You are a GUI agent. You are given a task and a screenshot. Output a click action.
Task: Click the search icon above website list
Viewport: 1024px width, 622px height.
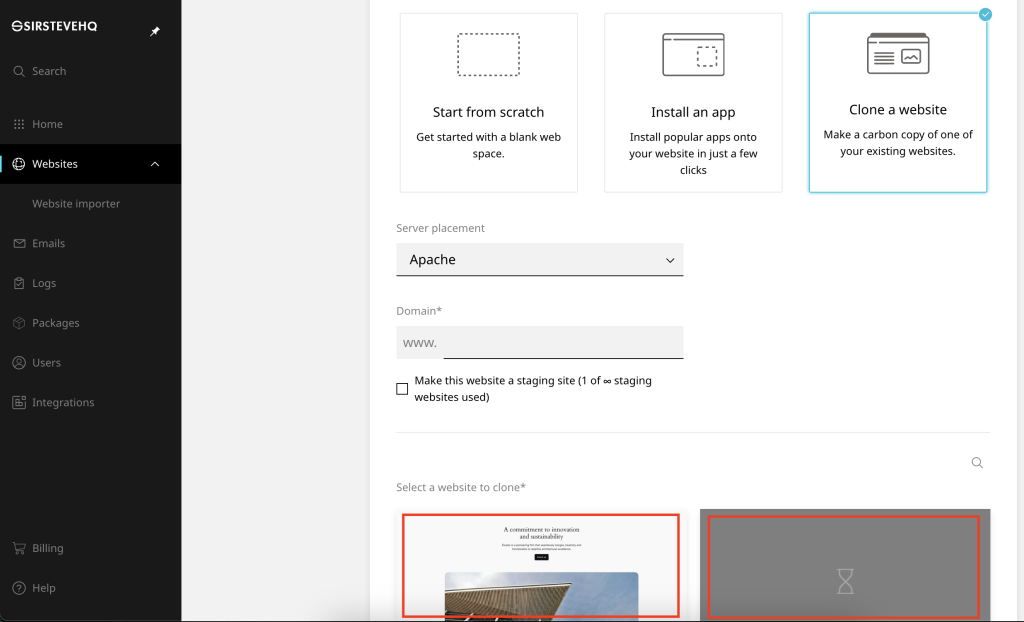click(x=977, y=463)
